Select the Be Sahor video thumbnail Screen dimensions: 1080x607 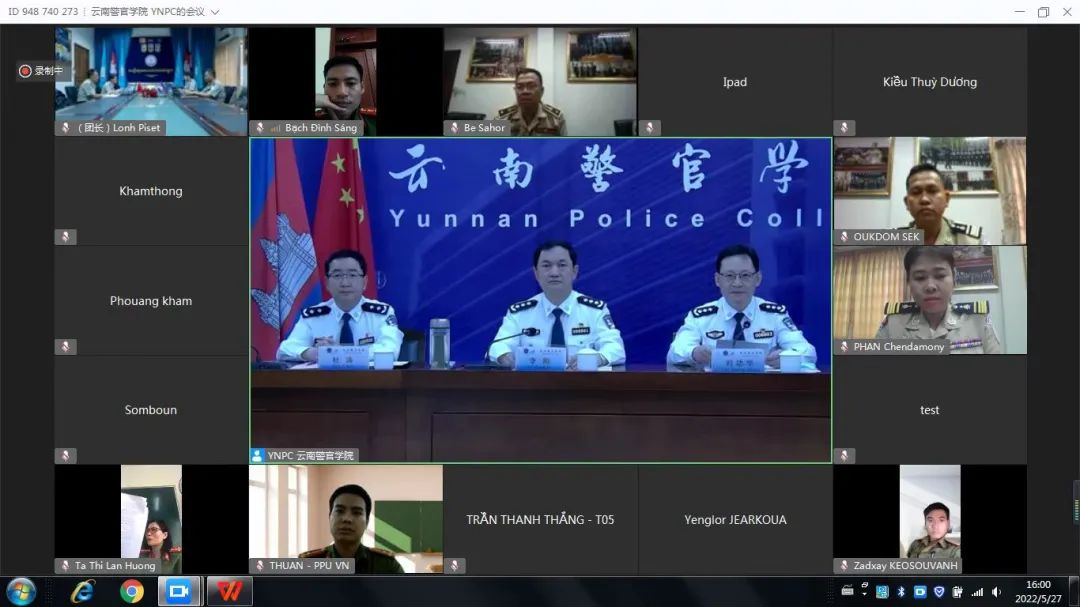click(x=539, y=80)
